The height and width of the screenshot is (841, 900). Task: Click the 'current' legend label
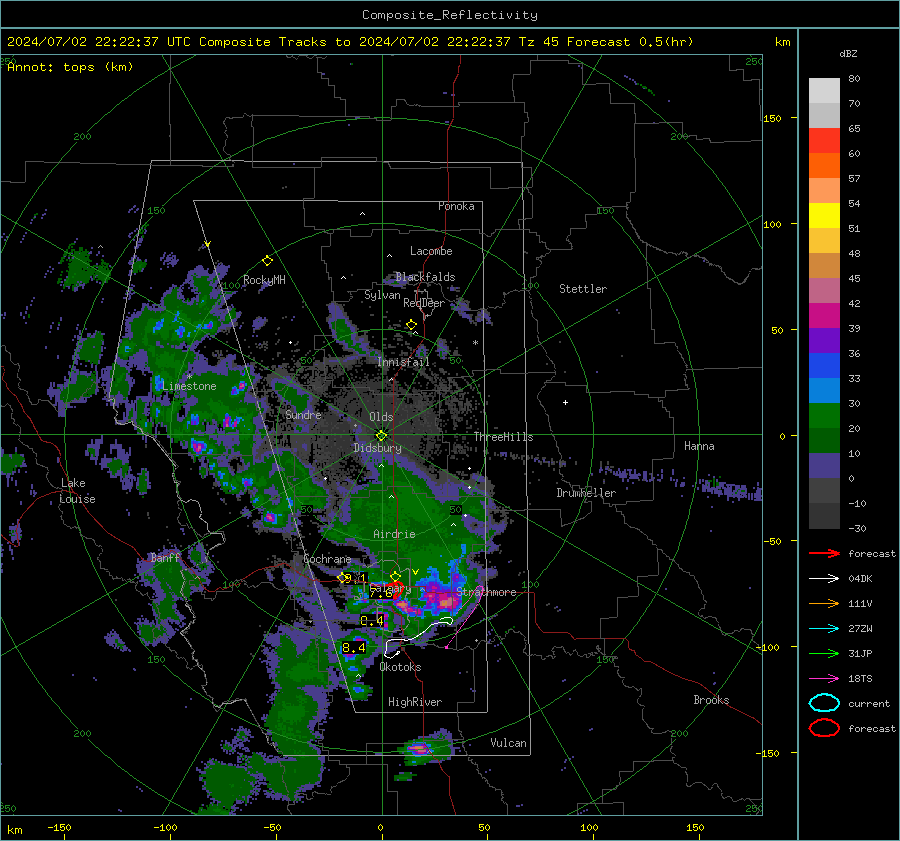tap(869, 703)
